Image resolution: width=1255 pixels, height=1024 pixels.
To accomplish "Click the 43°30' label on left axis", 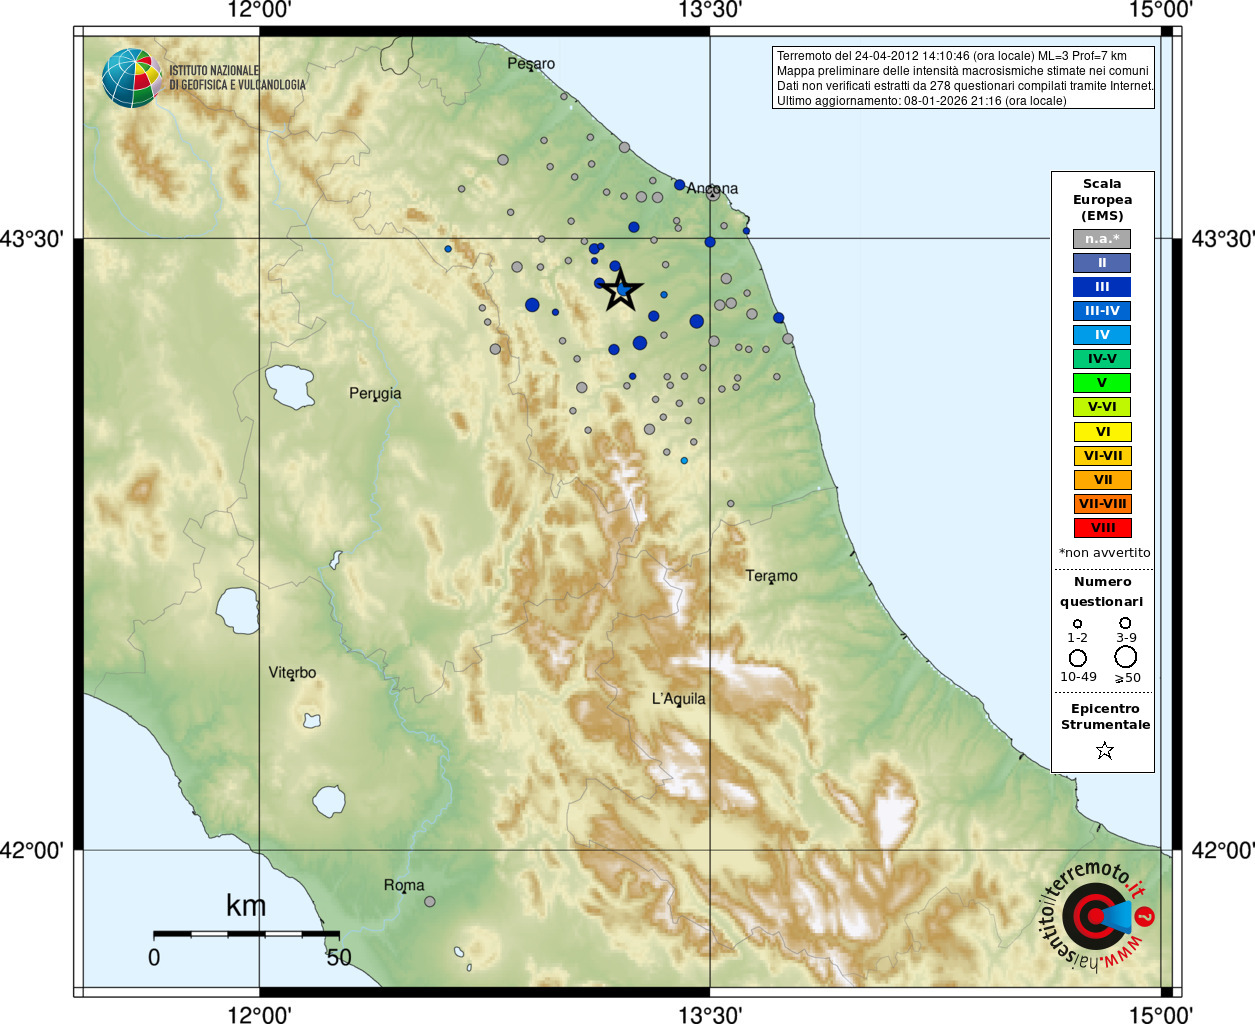I will (32, 239).
